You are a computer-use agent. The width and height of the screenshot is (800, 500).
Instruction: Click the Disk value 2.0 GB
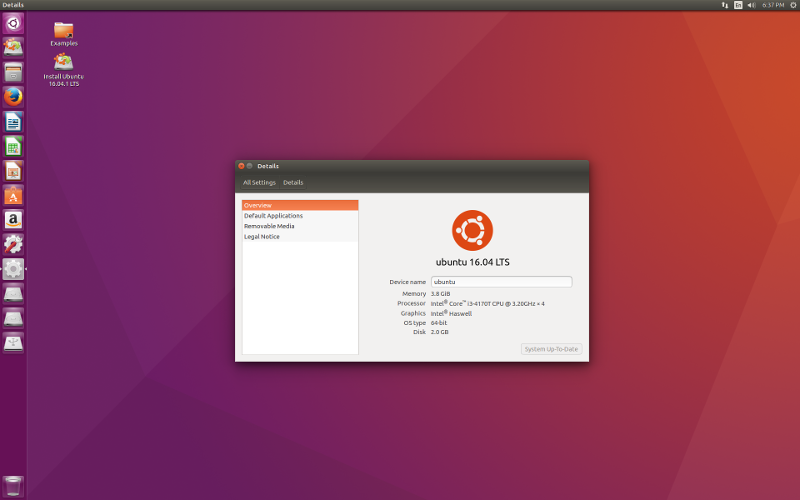tap(439, 332)
